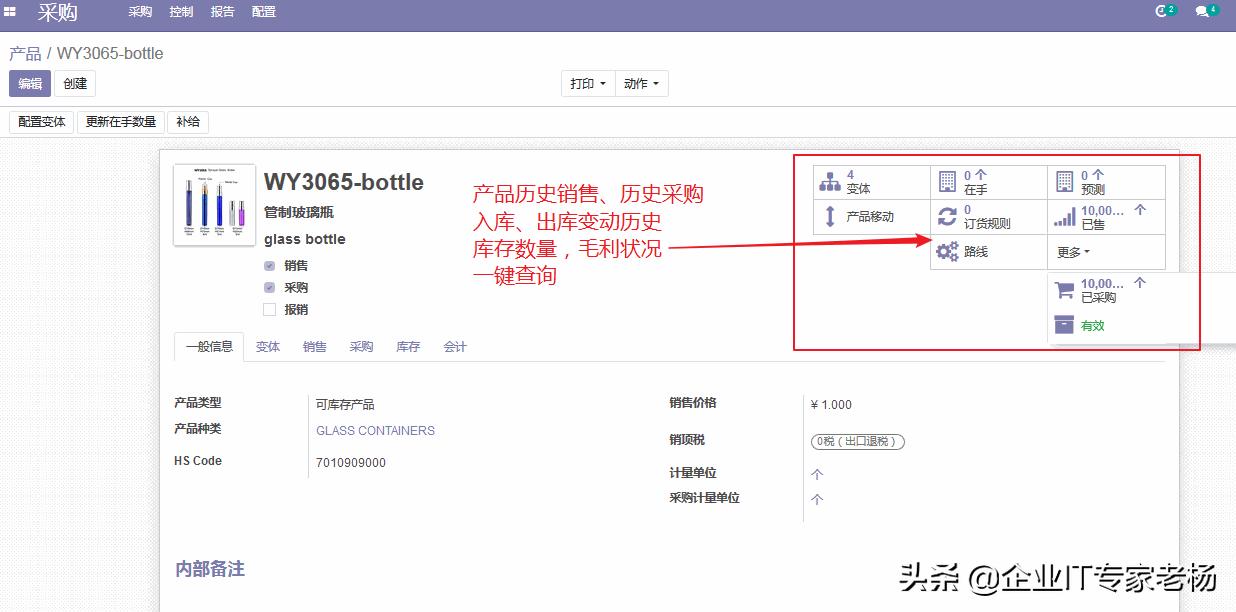The width and height of the screenshot is (1236, 612).
Task: Enable the 报销 checkbox
Action: pos(268,309)
